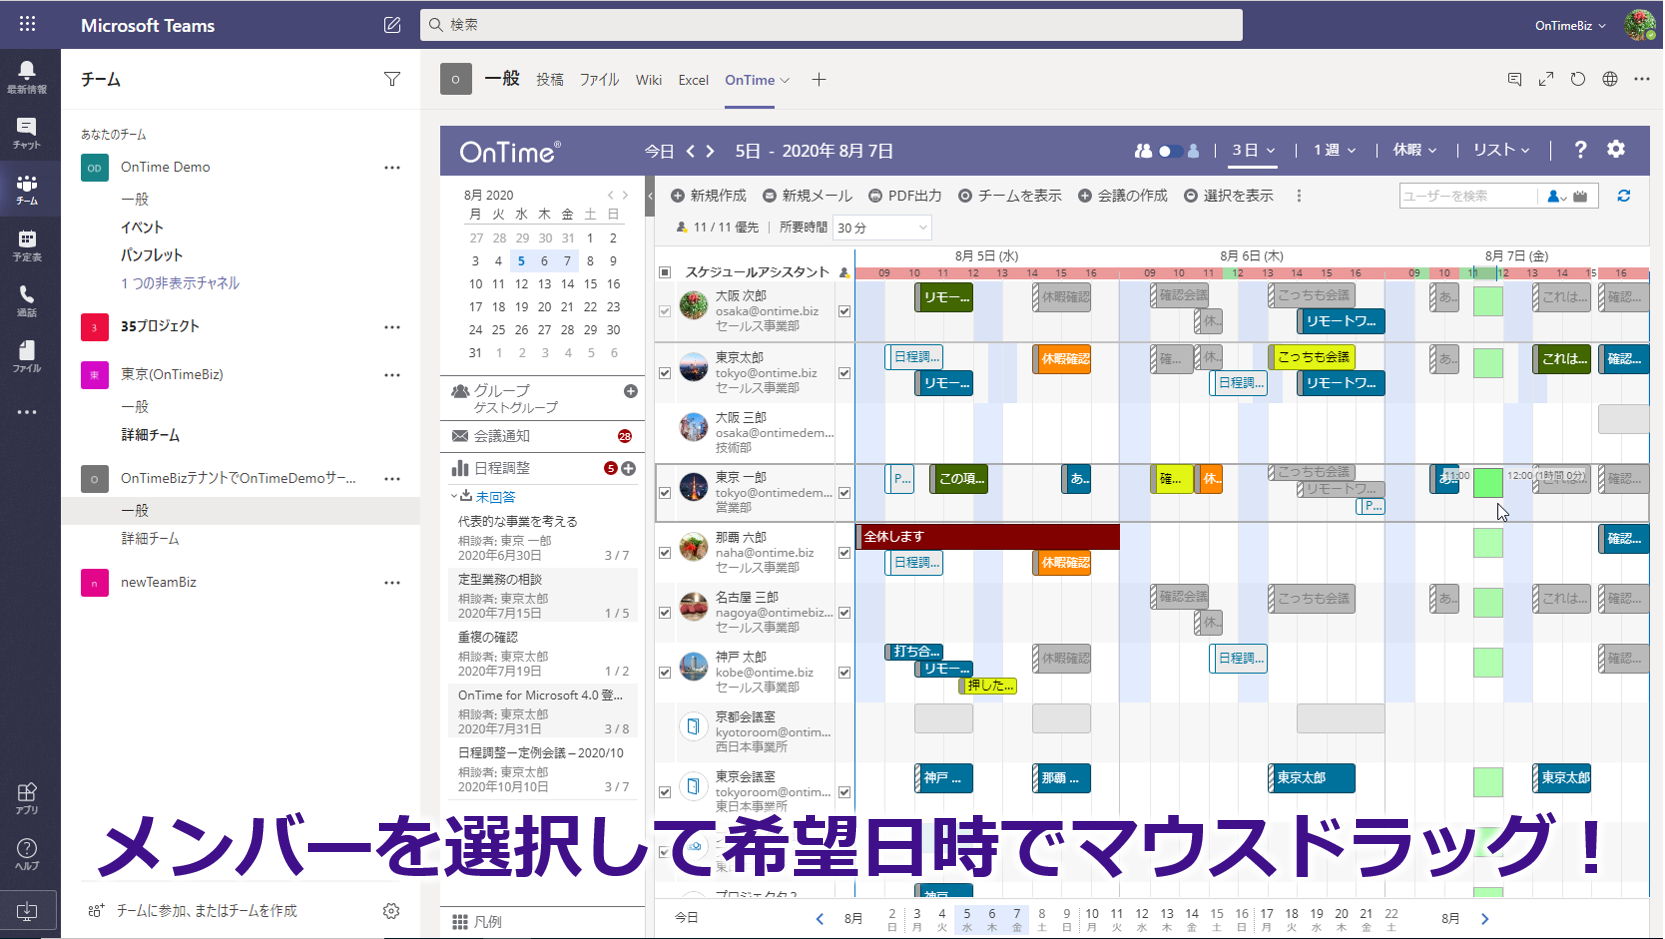The image size is (1665, 939).
Task: Open the tab in website globe icon
Action: pos(1610,79)
